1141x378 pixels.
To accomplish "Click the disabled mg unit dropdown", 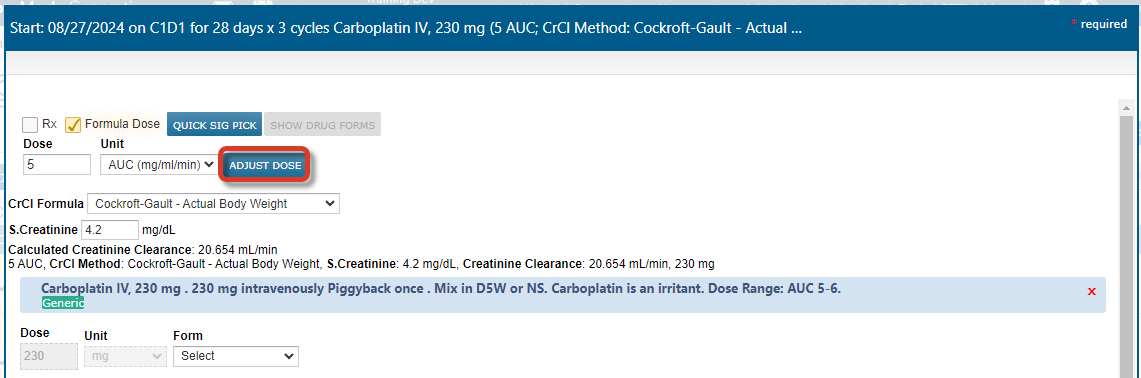I will point(125,355).
